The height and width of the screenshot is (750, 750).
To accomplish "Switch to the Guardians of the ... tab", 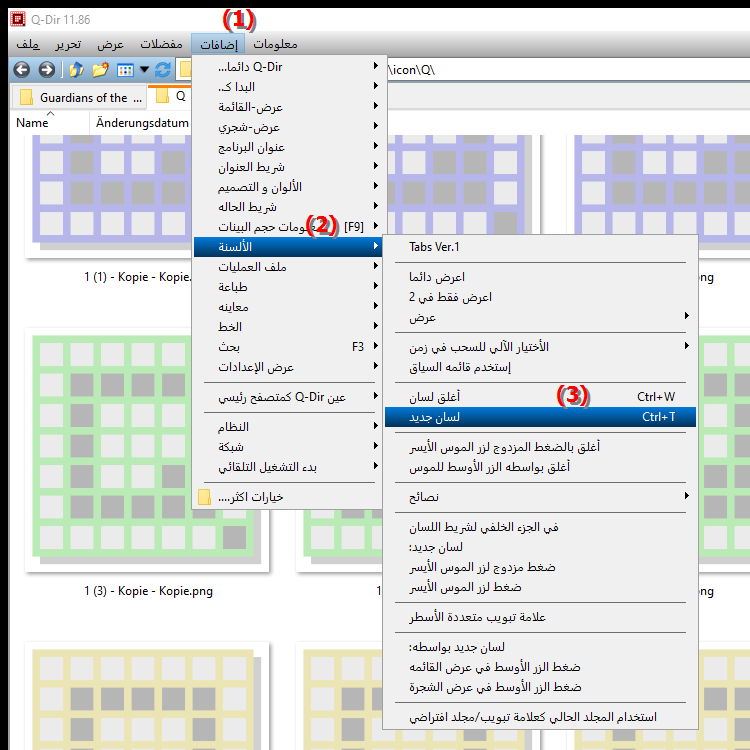I will pyautogui.click(x=82, y=98).
